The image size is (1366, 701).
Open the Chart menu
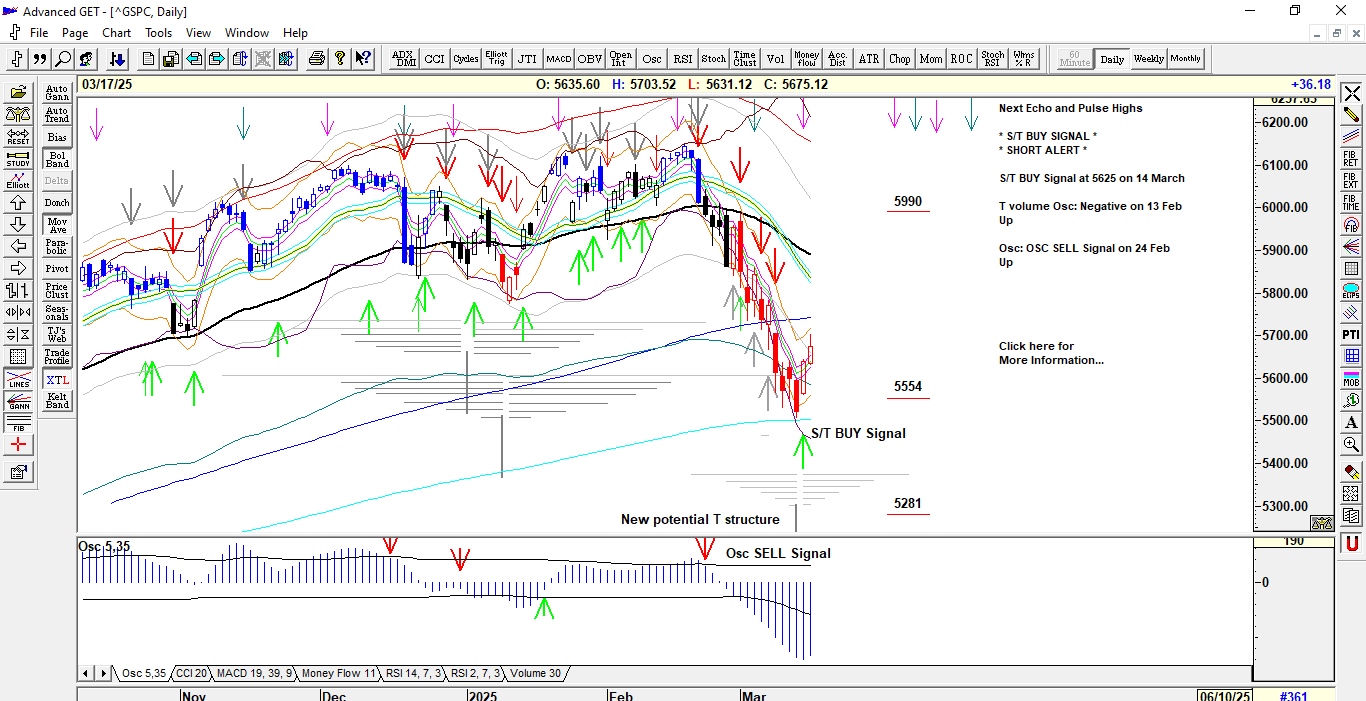pyautogui.click(x=116, y=33)
